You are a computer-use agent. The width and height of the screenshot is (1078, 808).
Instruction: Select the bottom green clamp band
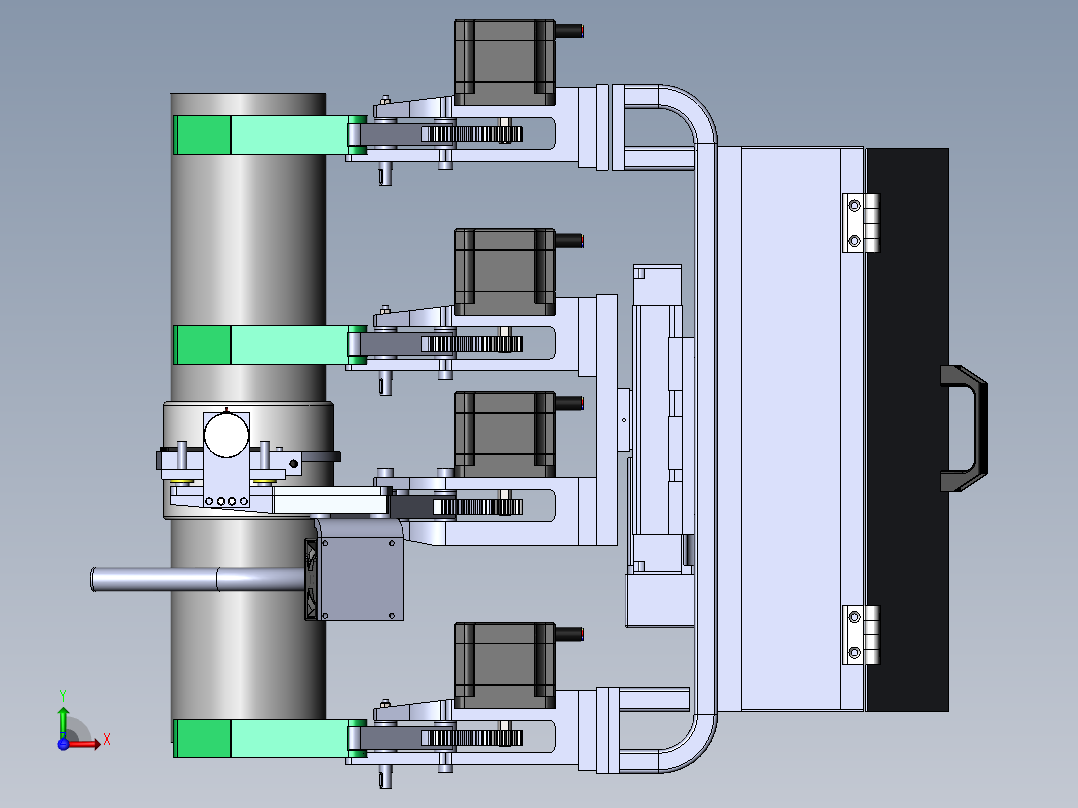(270, 739)
